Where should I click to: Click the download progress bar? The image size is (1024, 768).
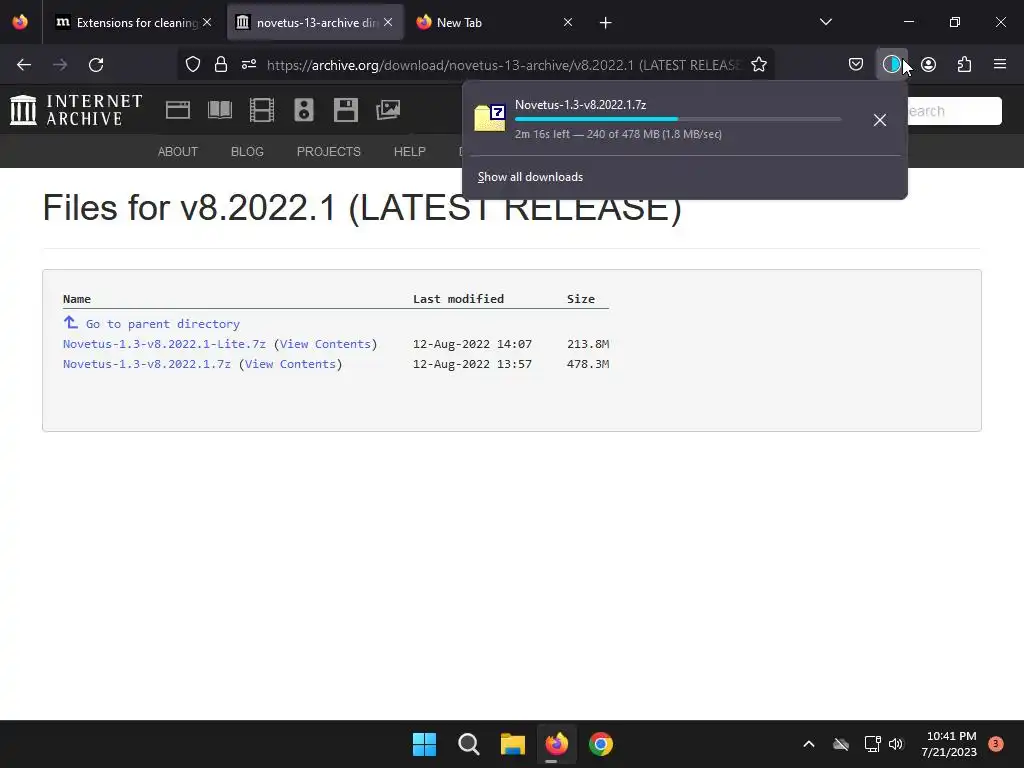click(x=678, y=119)
